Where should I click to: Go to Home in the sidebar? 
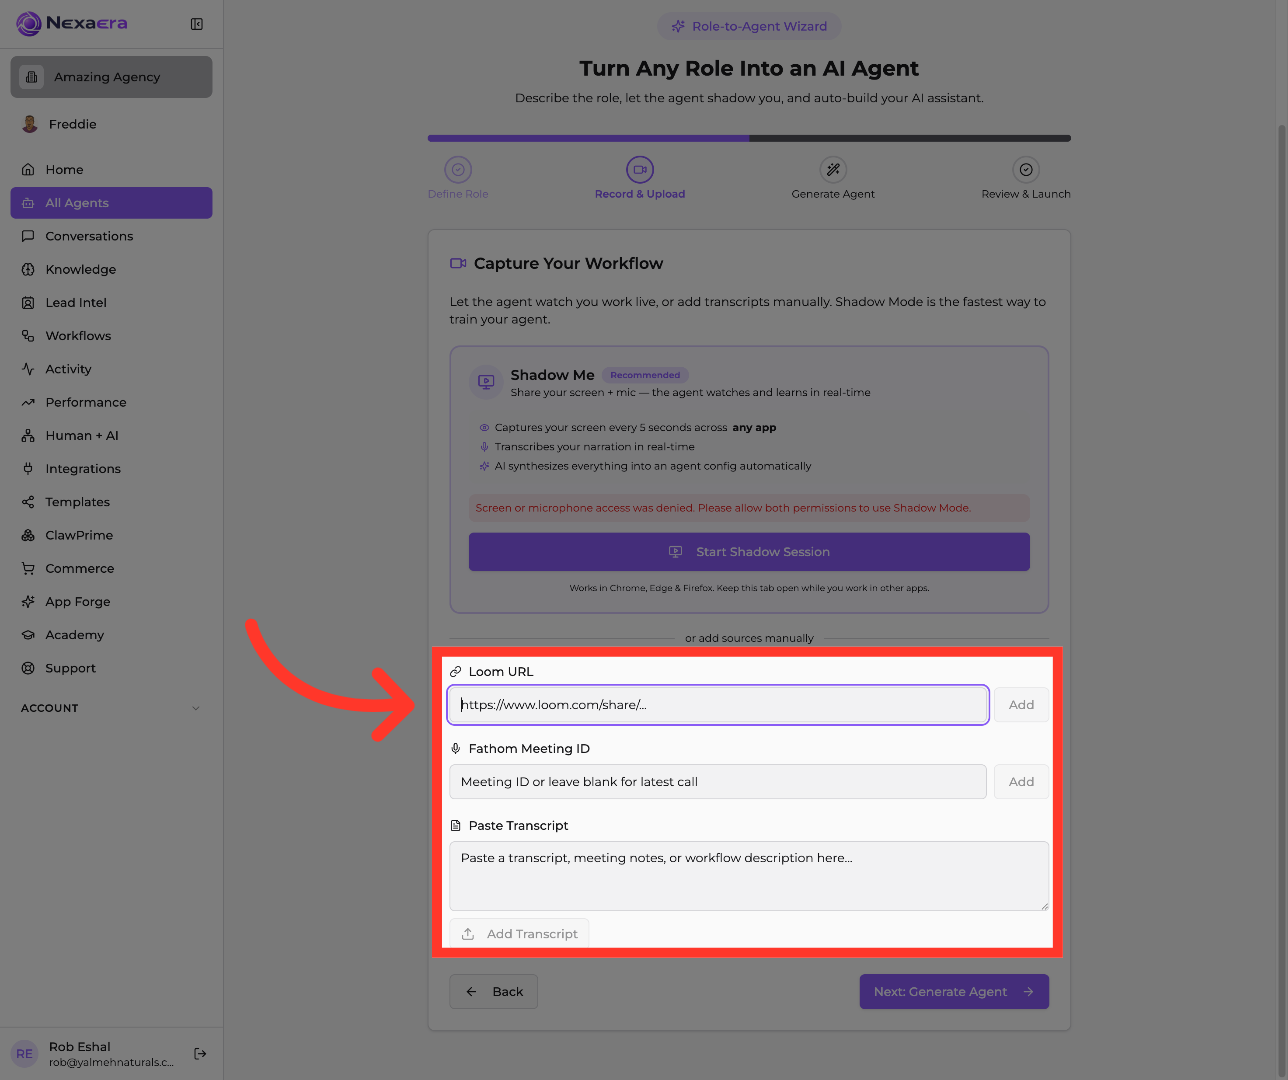click(111, 170)
